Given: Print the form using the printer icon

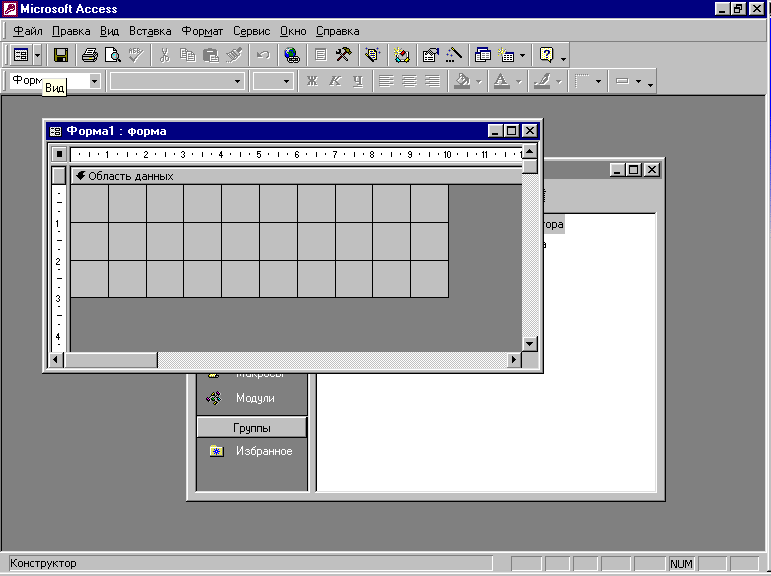Looking at the screenshot, I should coord(90,55).
